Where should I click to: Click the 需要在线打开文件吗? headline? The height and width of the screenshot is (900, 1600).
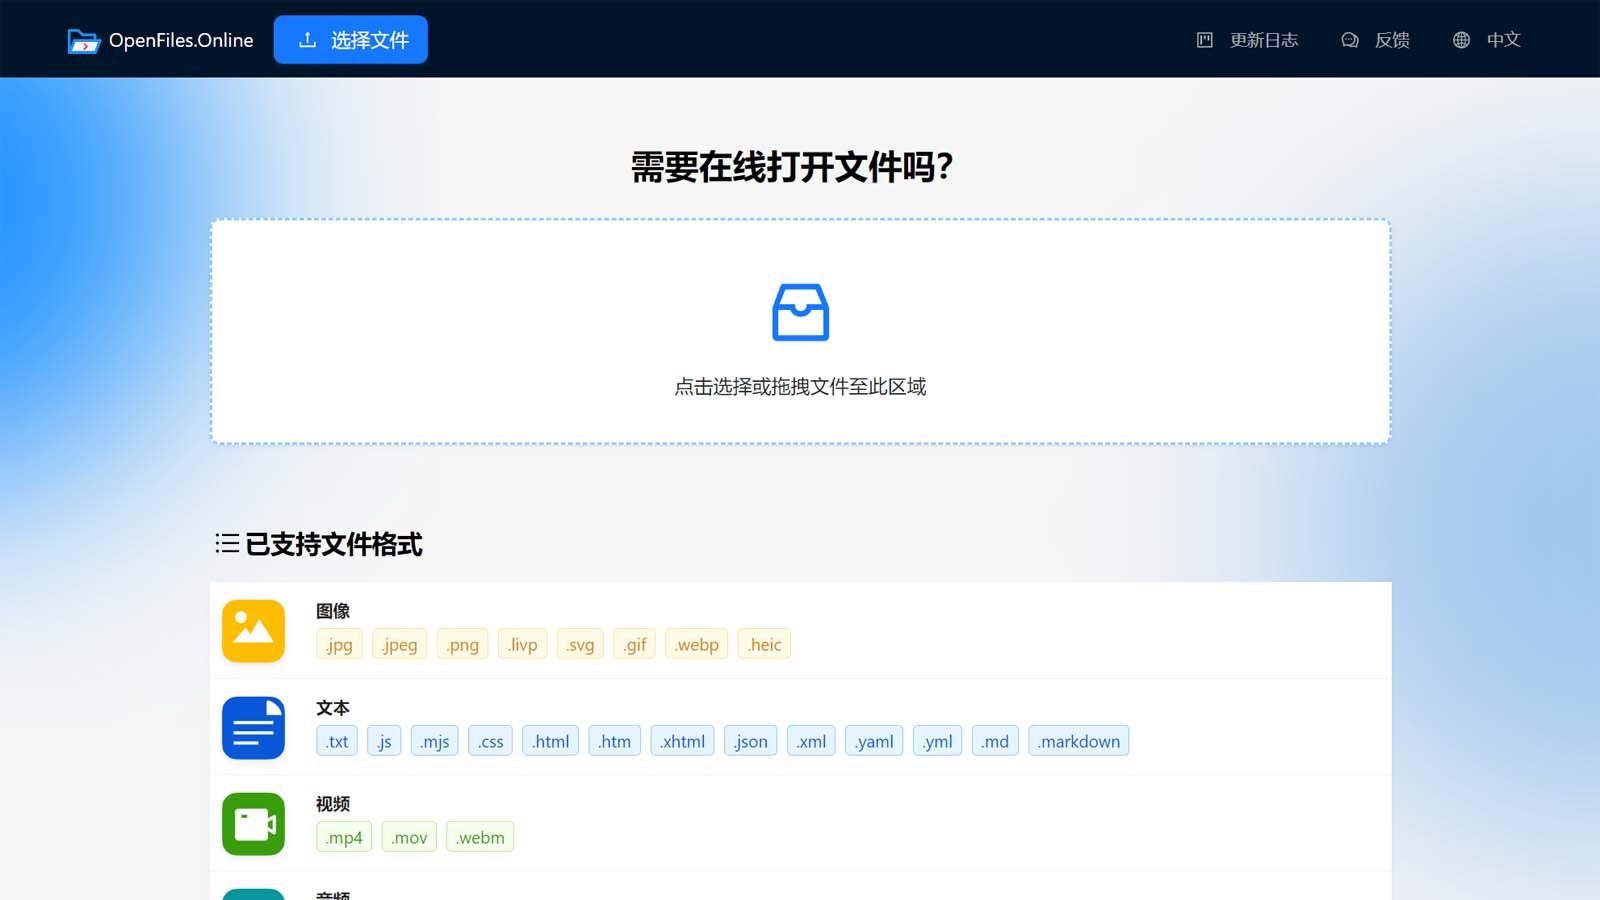pos(792,167)
